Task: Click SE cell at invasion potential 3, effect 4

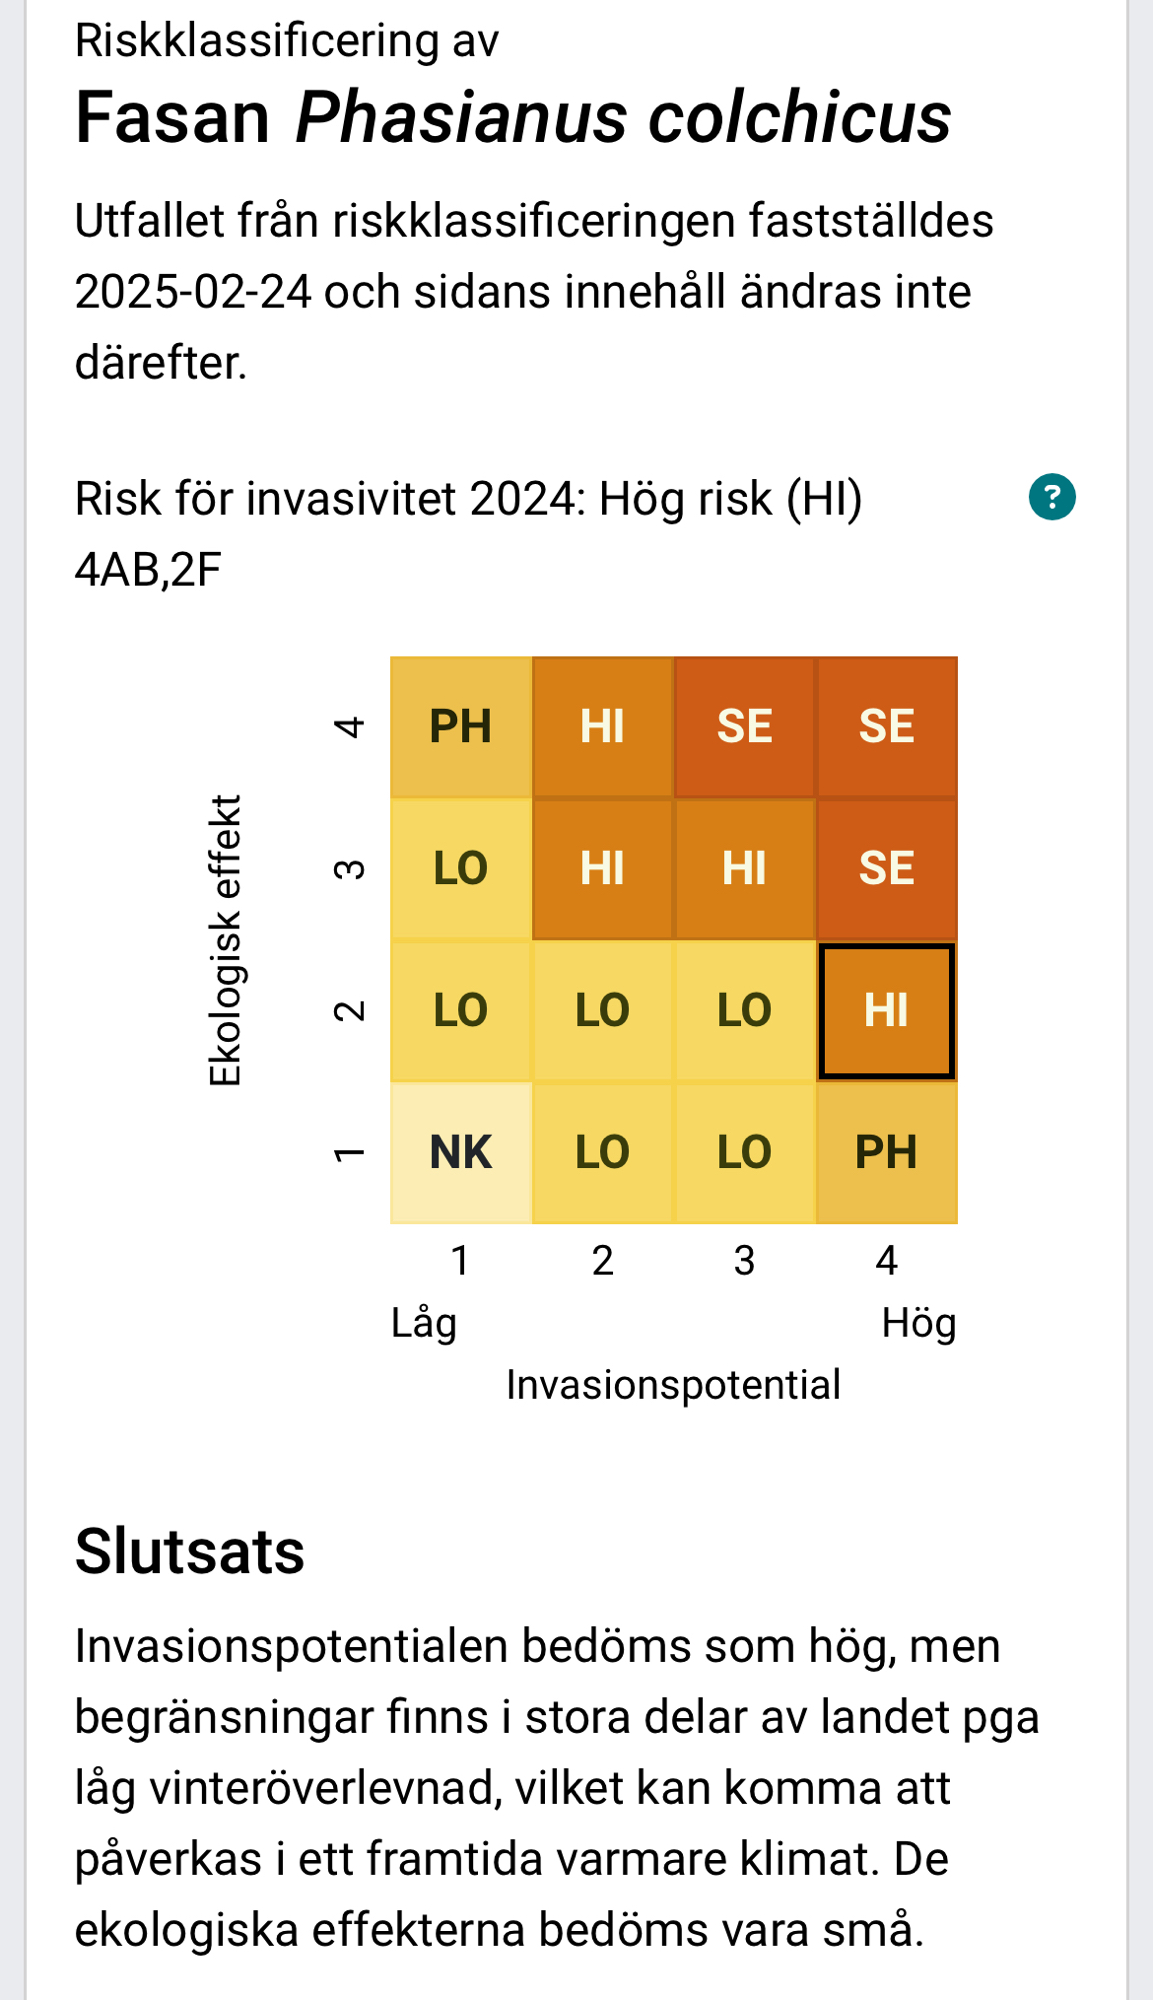Action: click(x=744, y=727)
